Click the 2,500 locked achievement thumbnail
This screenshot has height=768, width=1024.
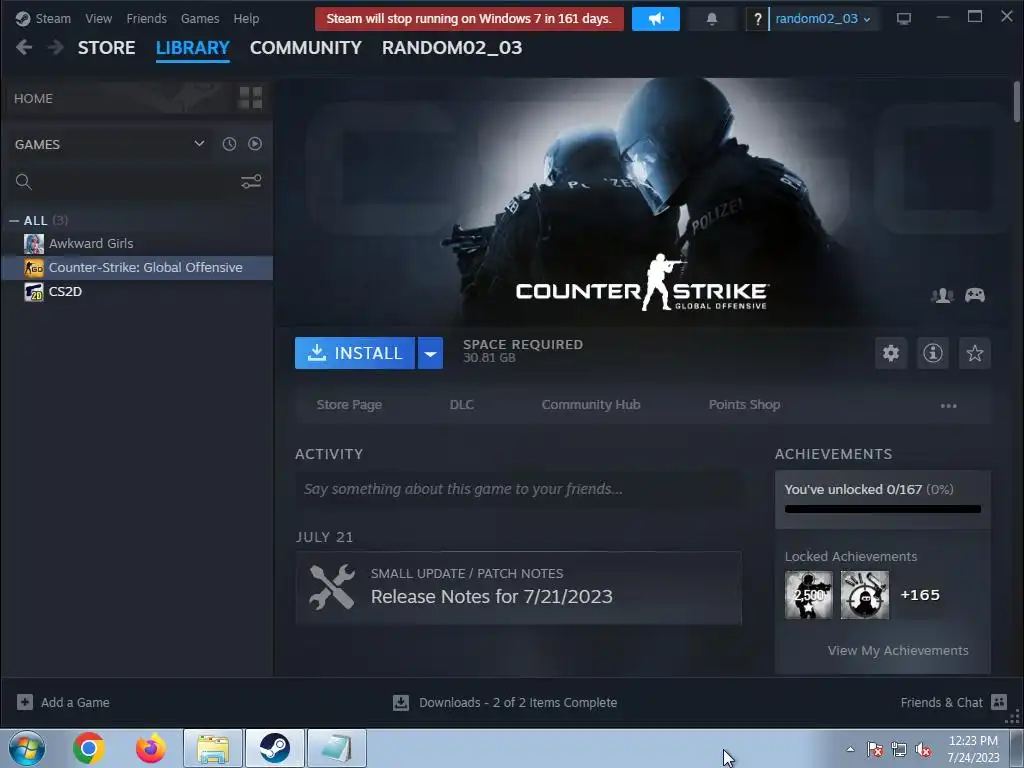pos(808,595)
